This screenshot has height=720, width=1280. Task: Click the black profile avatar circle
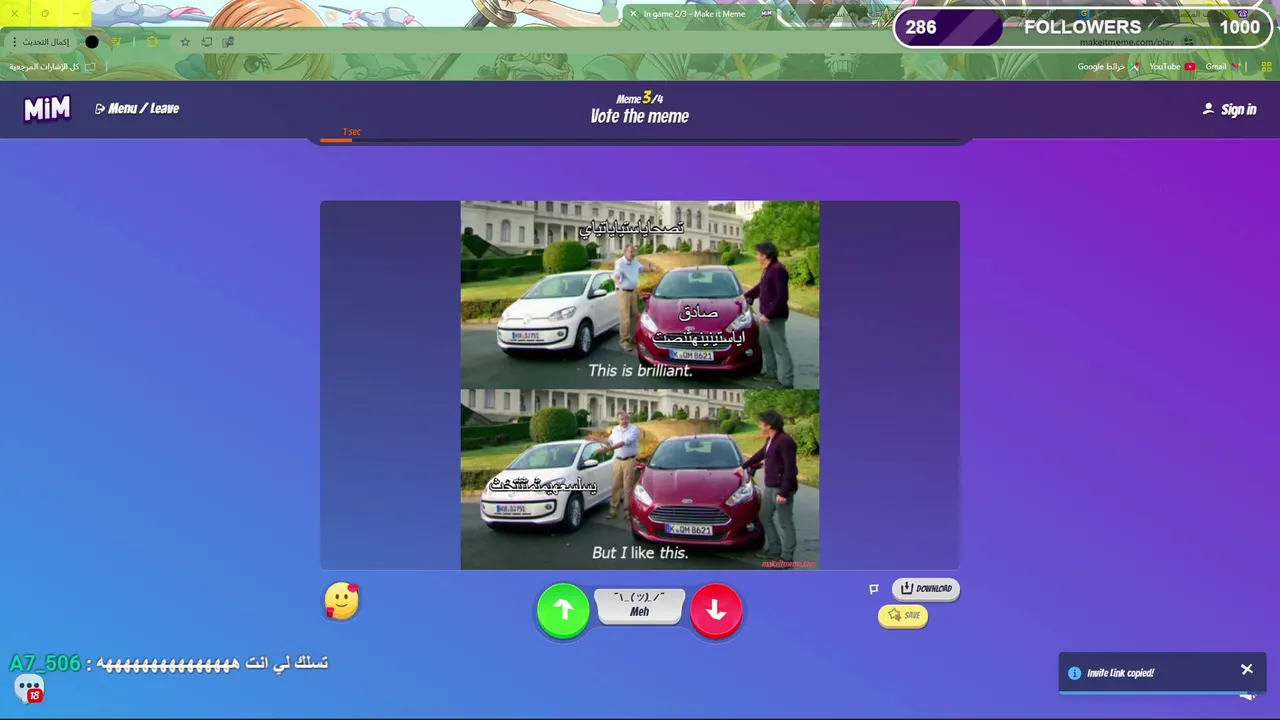pos(92,42)
